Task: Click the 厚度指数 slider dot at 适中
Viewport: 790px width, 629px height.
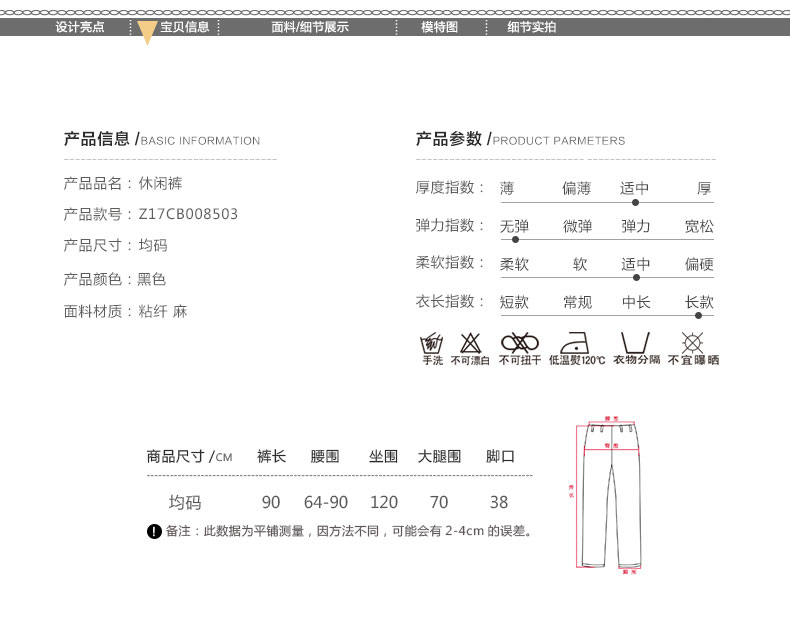Action: click(x=635, y=202)
